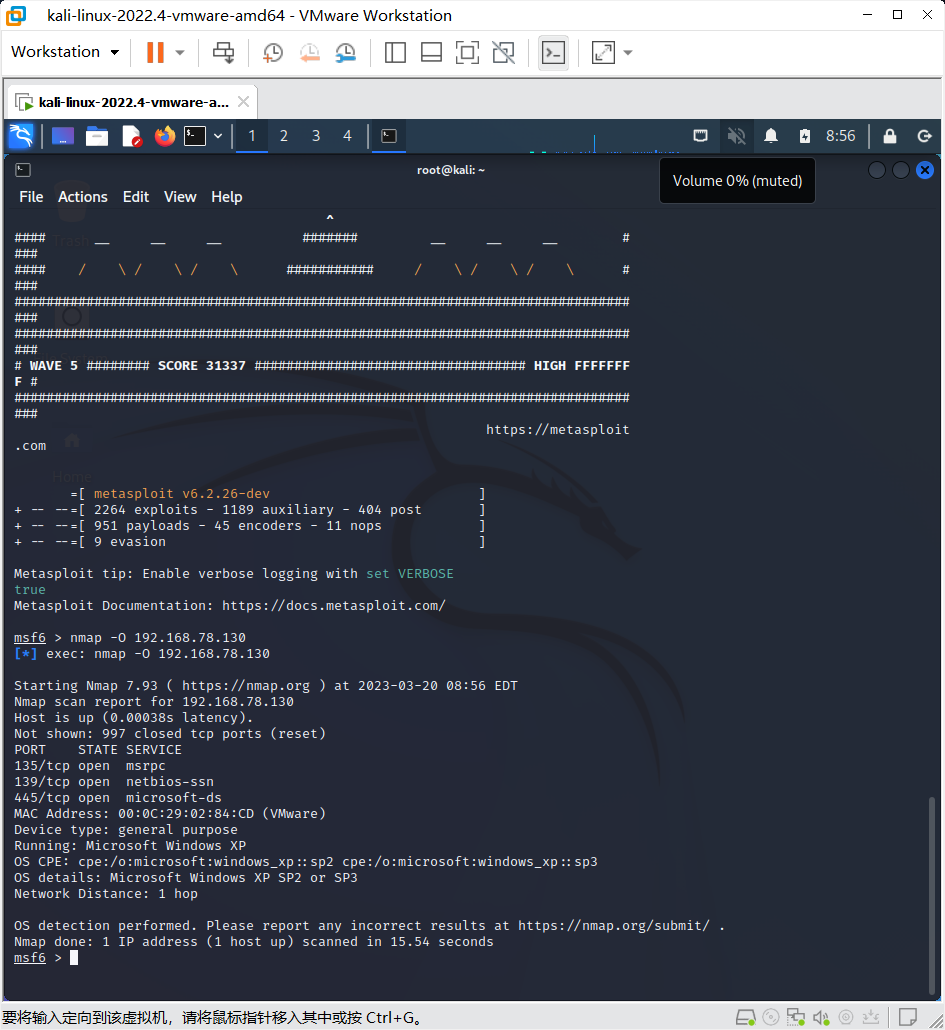Open the terminal Actions menu
This screenshot has width=945, height=1030.
point(83,197)
